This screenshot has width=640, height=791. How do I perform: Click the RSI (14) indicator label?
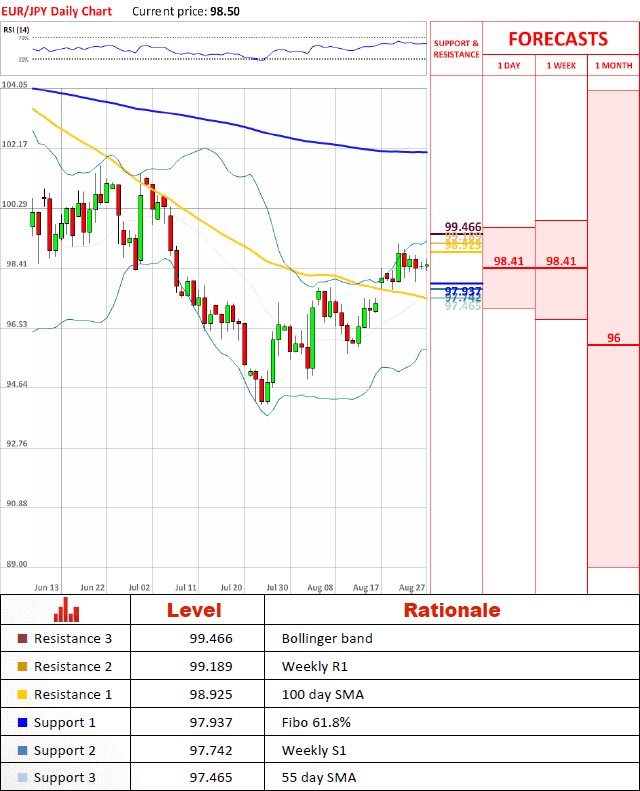15,30
